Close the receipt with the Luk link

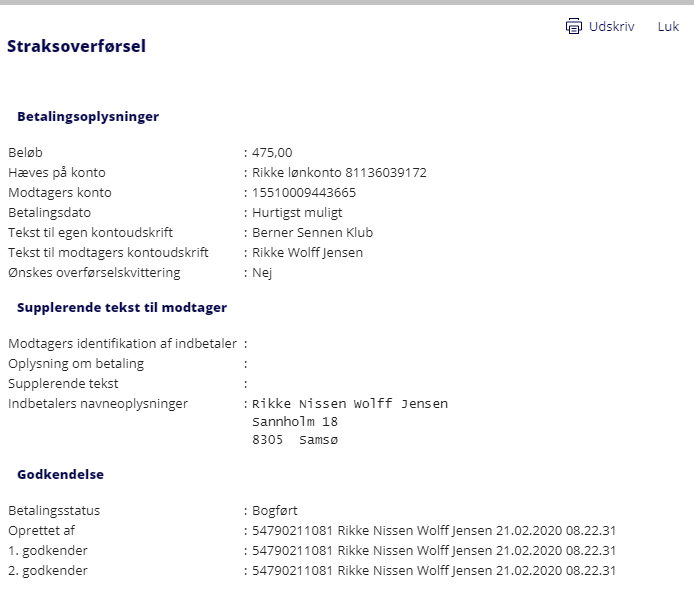point(668,27)
